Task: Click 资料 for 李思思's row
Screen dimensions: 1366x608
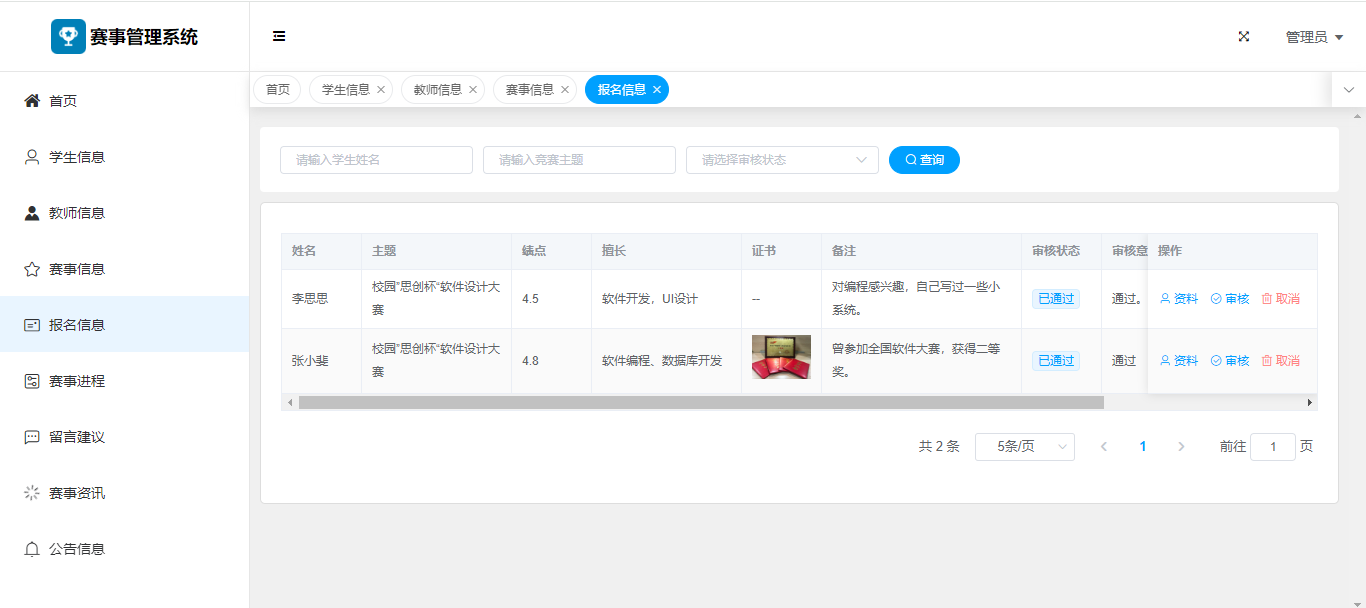Action: pyautogui.click(x=1179, y=299)
